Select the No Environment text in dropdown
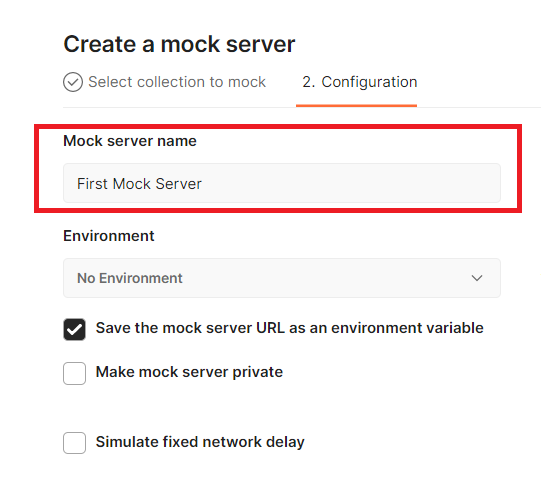This screenshot has height=481, width=541. 129,278
